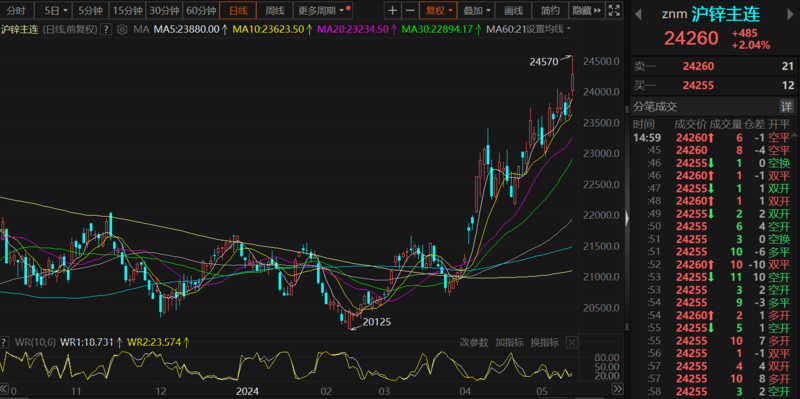Switch to 15分钟 period
Image resolution: width=800 pixels, height=399 pixels.
127,10
